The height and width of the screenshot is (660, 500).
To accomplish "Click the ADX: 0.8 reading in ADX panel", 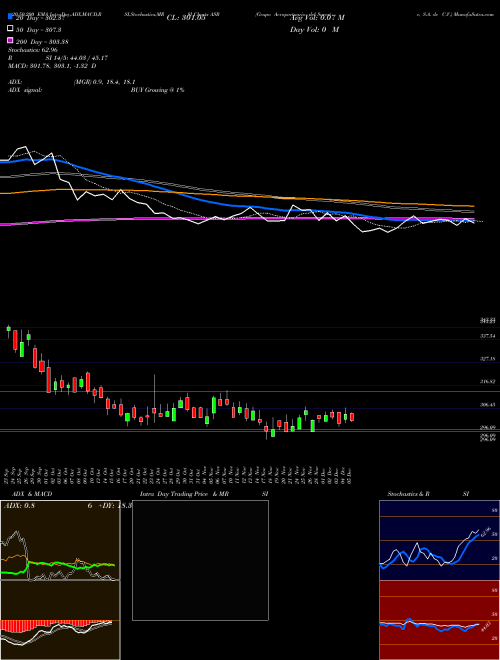I will (19, 506).
